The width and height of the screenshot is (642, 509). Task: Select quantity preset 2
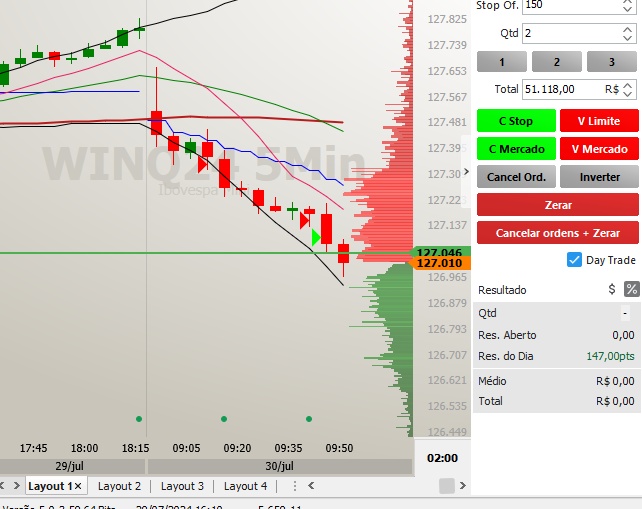click(556, 62)
